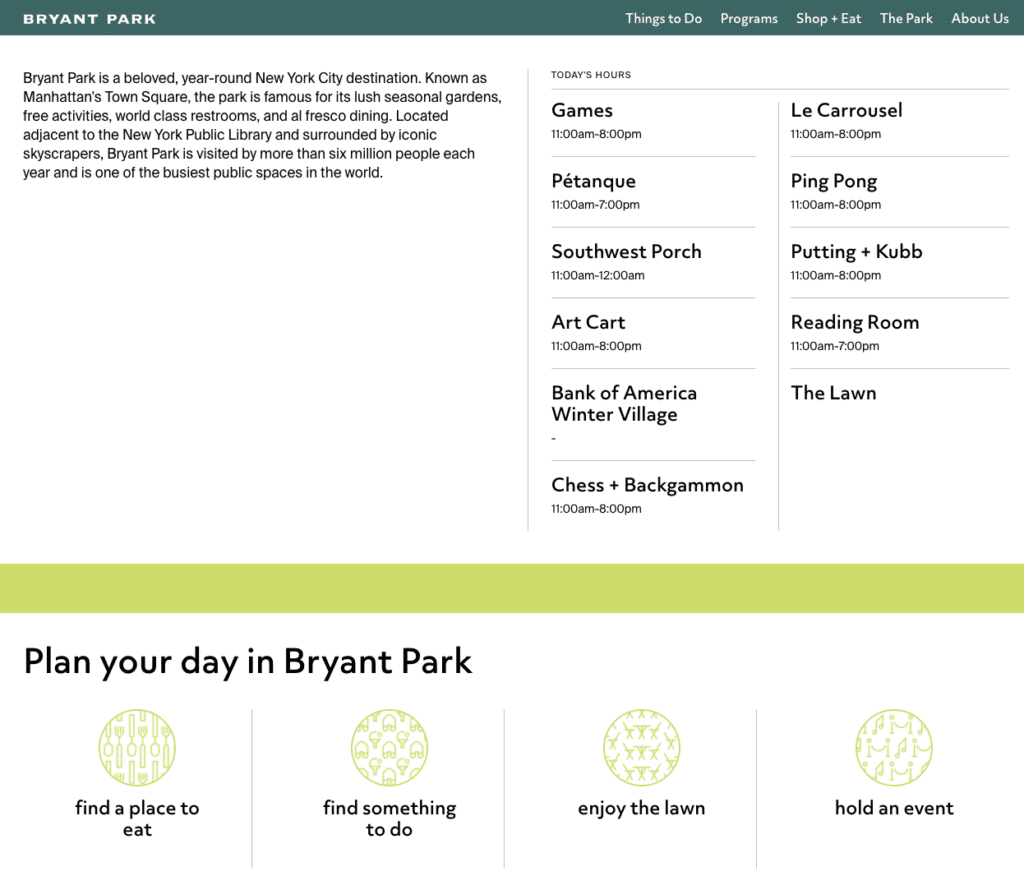1024x876 pixels.
Task: Open the About Us menu
Action: [980, 18]
